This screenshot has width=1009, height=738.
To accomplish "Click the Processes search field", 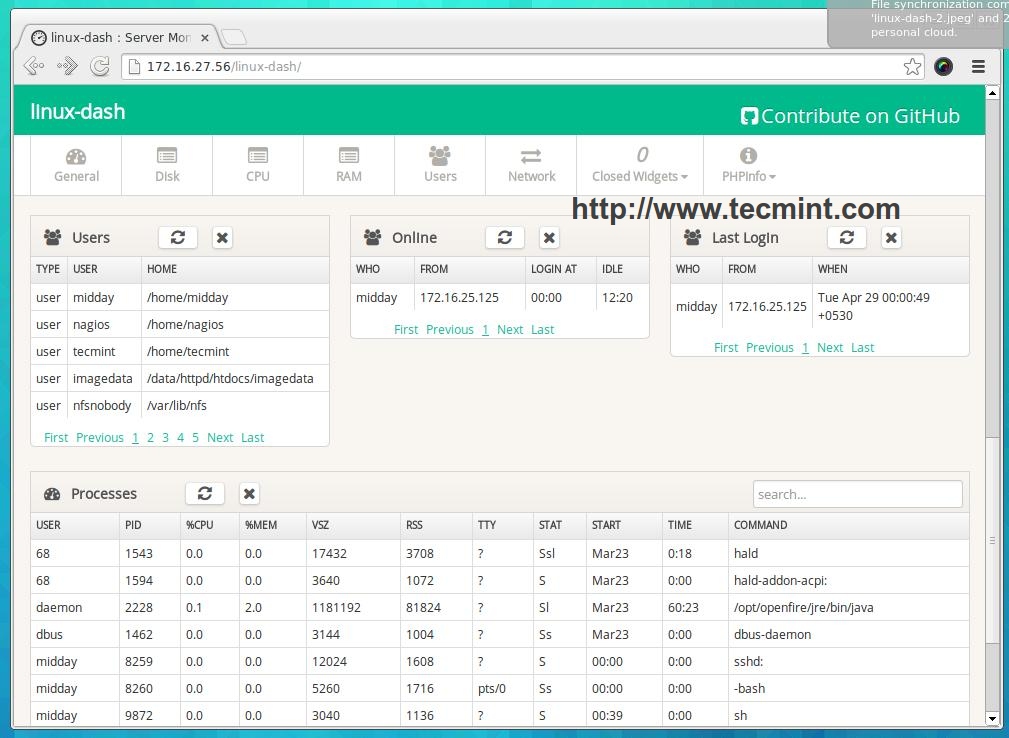I will pyautogui.click(x=857, y=494).
